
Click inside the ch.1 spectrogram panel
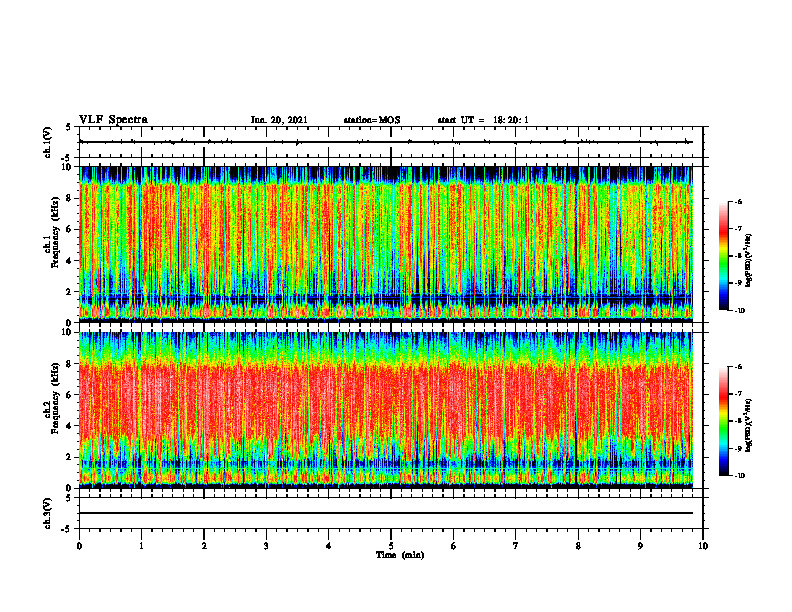(386, 244)
